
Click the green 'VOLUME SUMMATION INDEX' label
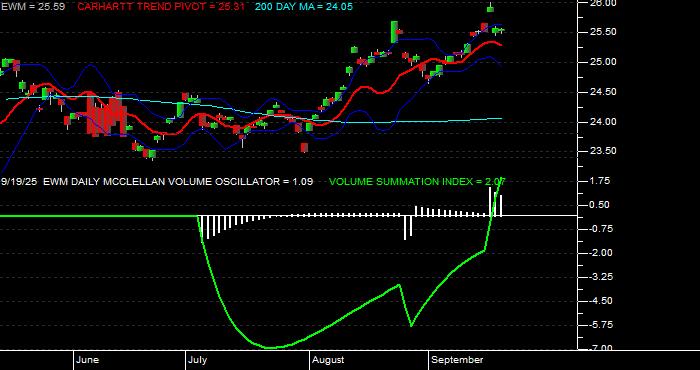tap(417, 182)
